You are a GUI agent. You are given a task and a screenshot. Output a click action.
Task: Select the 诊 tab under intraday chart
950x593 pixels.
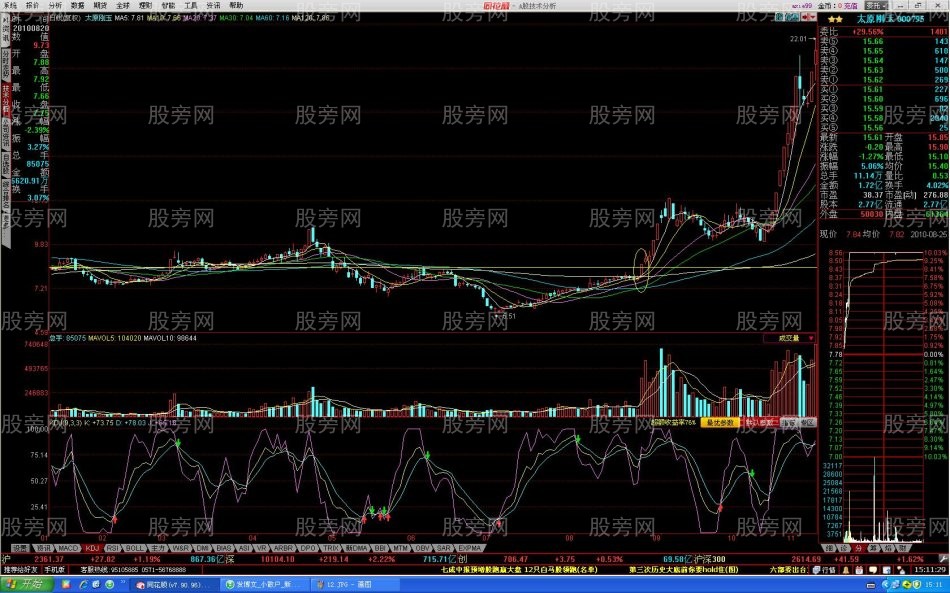tap(844, 548)
